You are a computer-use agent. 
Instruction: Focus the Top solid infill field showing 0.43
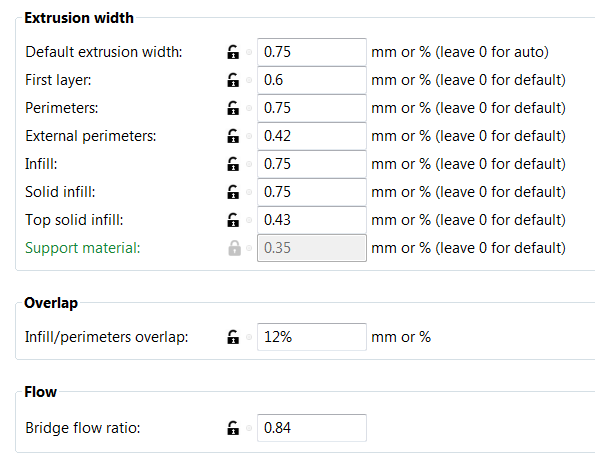[312, 220]
